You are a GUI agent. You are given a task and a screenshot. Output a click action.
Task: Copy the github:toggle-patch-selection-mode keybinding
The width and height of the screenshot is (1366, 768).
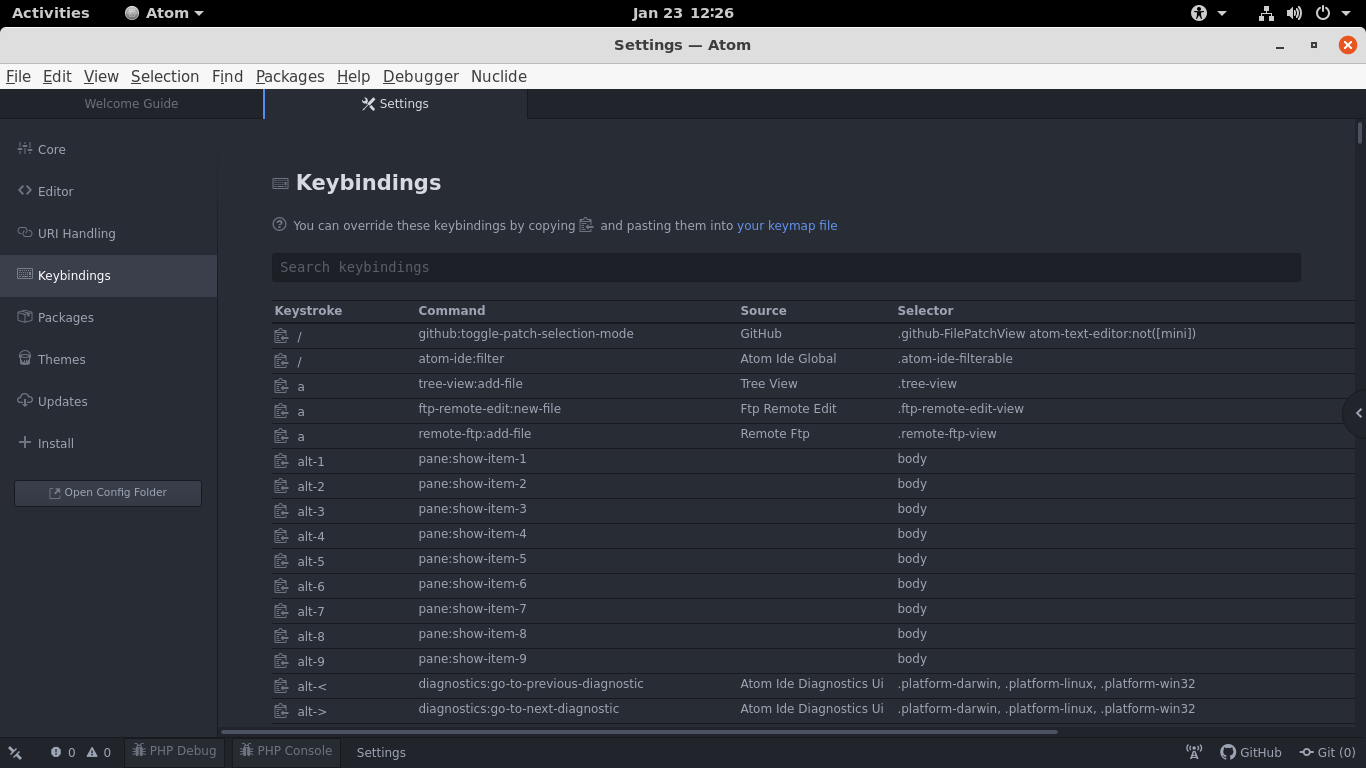[282, 336]
